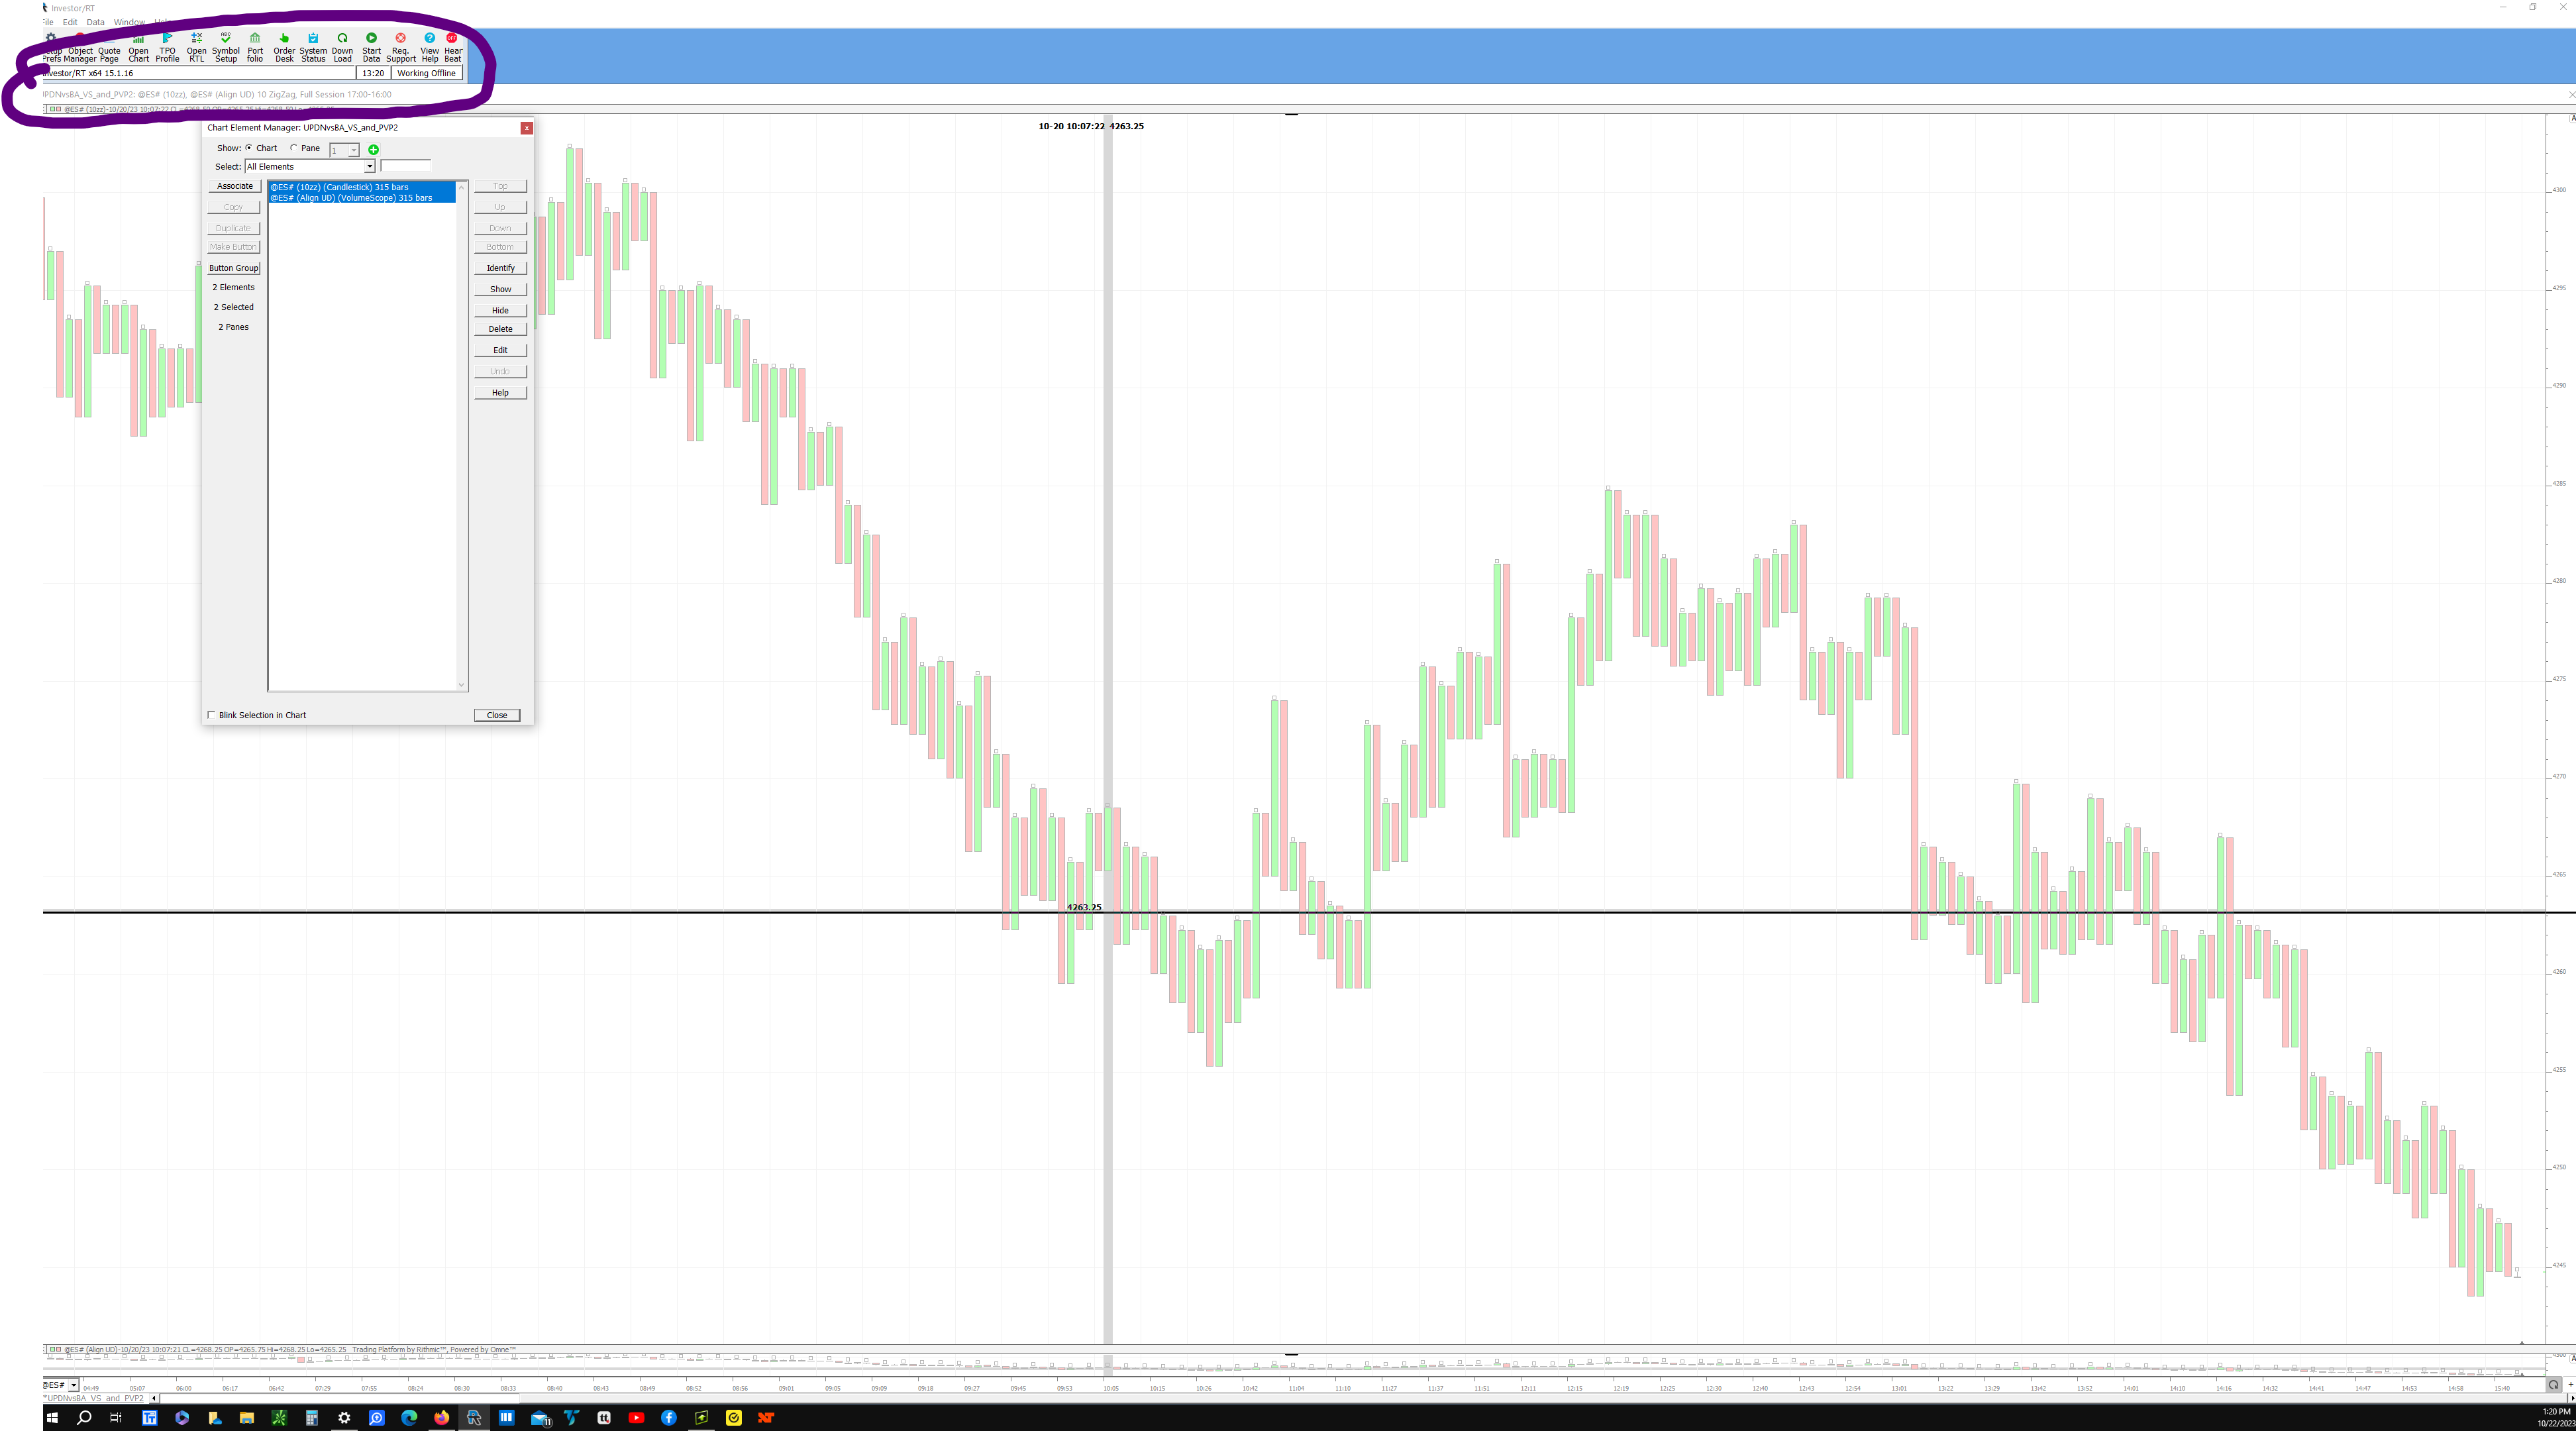Click the UPDNvsBA_VS_and_PVP2 chart tab
Image resolution: width=2576 pixels, height=1431 pixels.
[x=95, y=1398]
